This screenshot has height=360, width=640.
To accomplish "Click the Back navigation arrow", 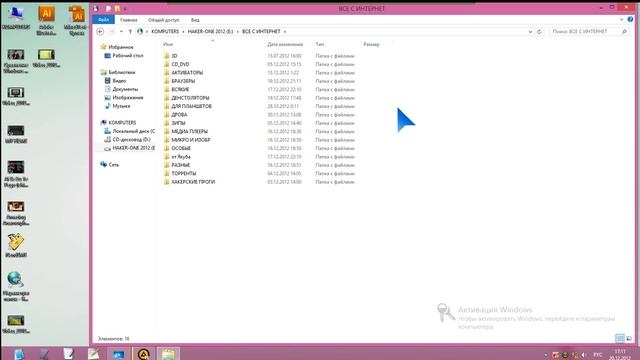I will click(100, 31).
